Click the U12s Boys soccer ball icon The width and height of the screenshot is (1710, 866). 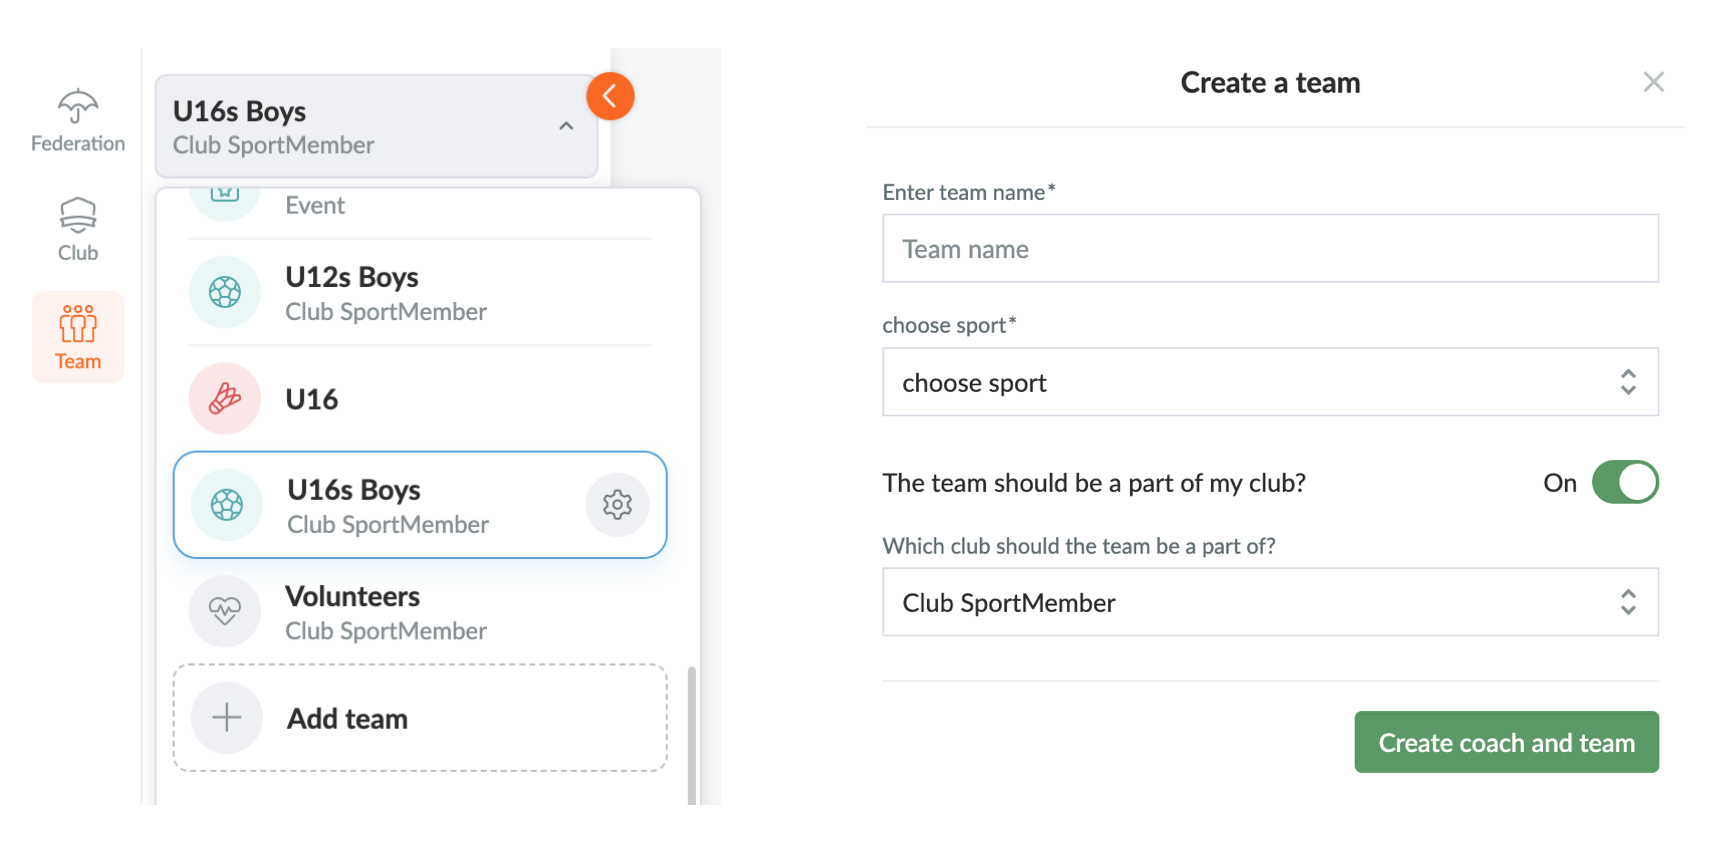(225, 292)
